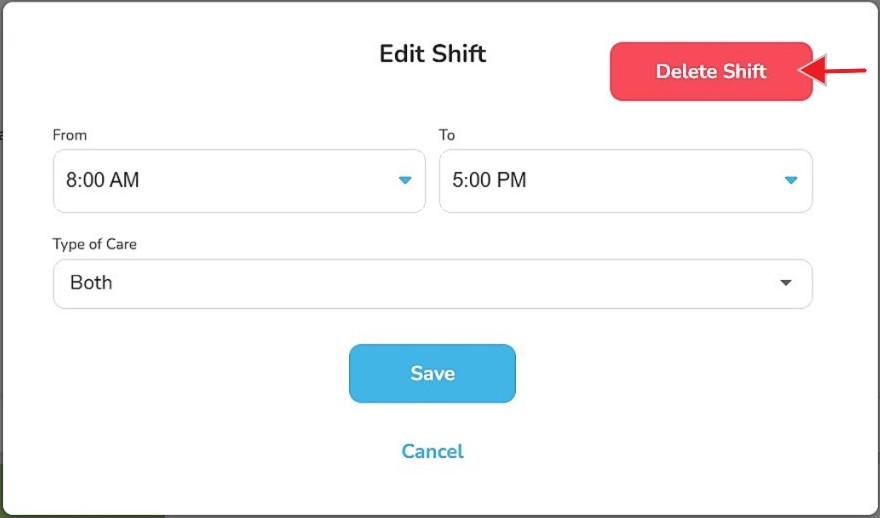Click empty space left of Save button
The height and width of the screenshot is (518, 880).
point(200,374)
